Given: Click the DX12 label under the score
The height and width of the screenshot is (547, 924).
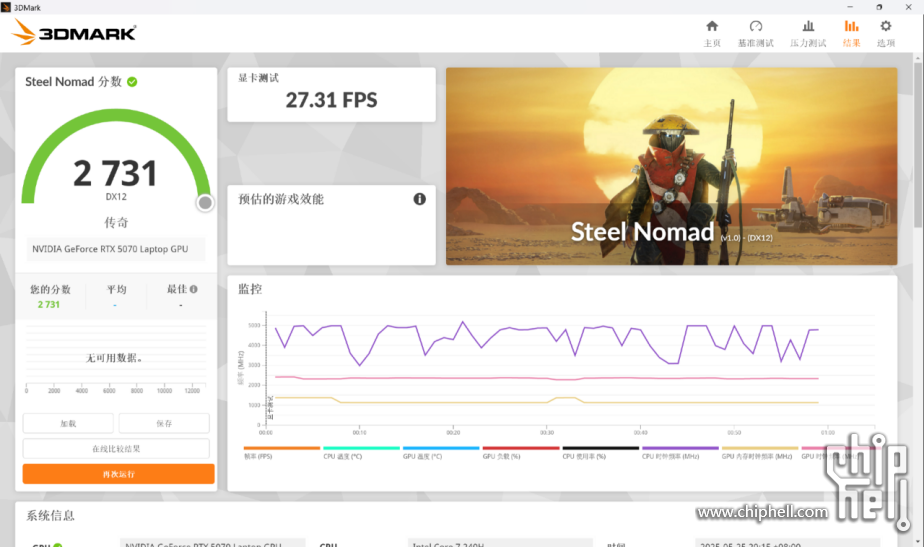Looking at the screenshot, I should 116,197.
